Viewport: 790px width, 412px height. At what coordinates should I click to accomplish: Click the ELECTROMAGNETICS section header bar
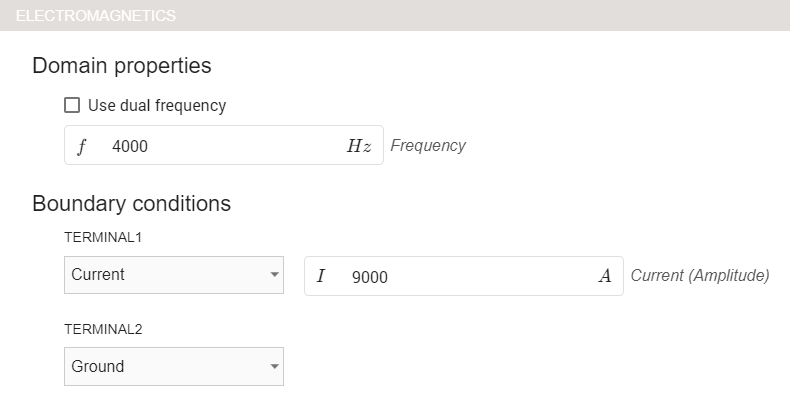pos(395,16)
